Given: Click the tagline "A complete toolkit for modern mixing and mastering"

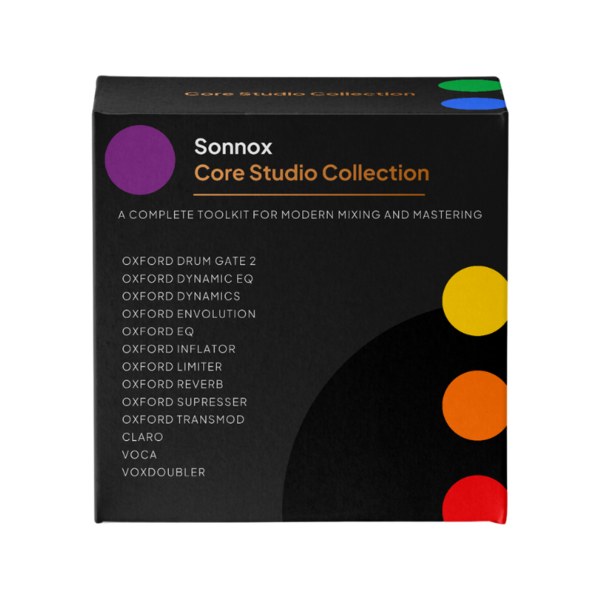Looking at the screenshot, I should [x=300, y=215].
